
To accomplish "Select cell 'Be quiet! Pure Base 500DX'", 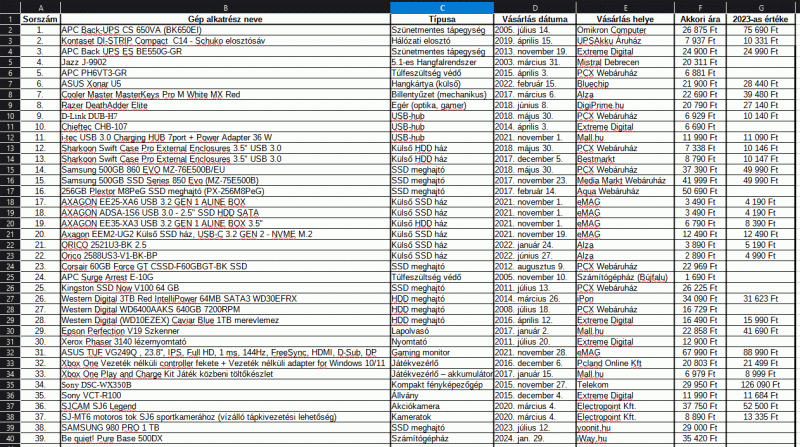I will 225,438.
